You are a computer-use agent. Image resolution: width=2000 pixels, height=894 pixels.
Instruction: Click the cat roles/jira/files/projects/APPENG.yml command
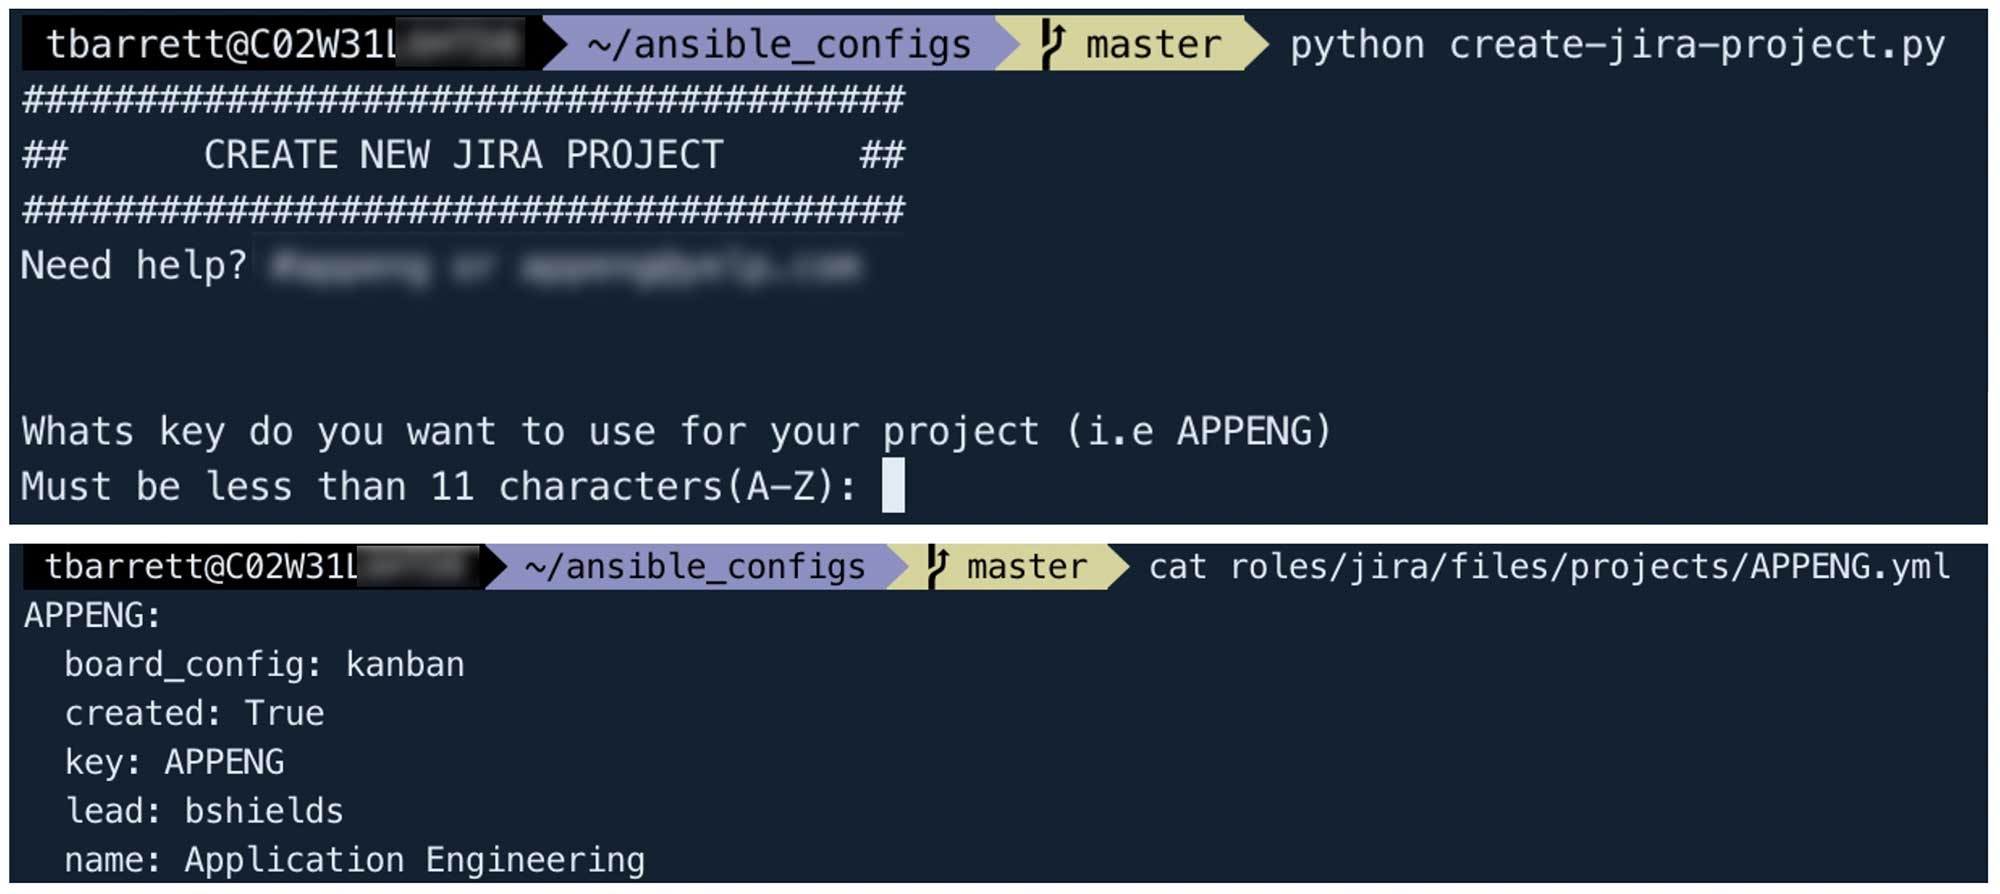pyautogui.click(x=1550, y=567)
